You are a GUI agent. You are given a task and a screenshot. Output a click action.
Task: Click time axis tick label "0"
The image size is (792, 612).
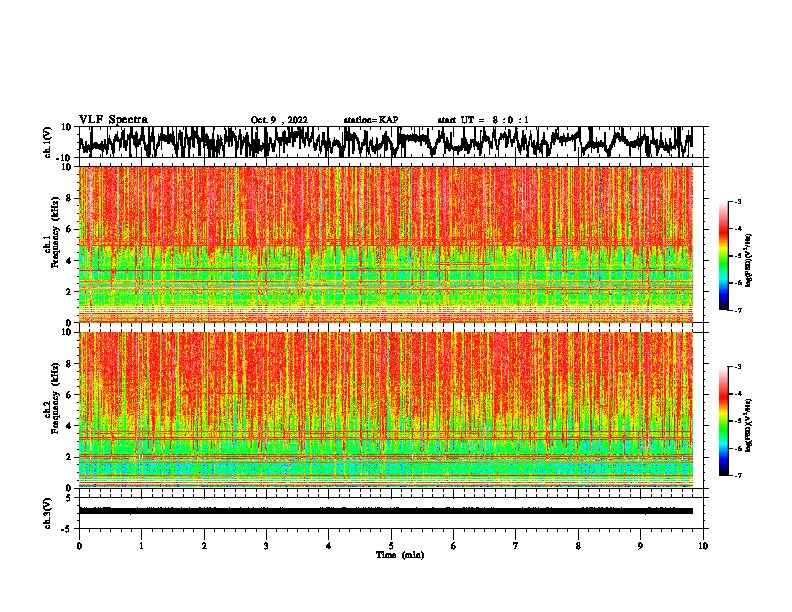point(79,546)
